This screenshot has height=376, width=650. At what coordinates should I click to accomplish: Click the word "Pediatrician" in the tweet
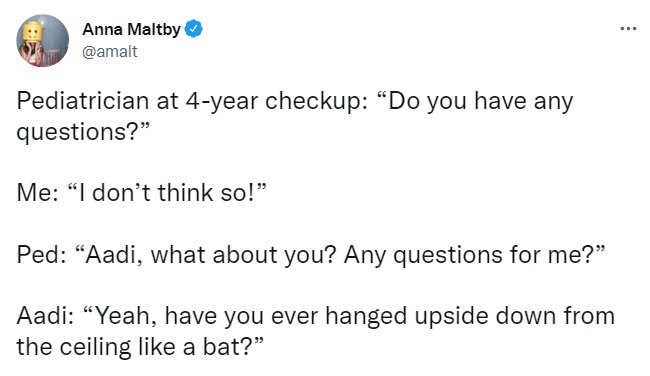pyautogui.click(x=82, y=101)
